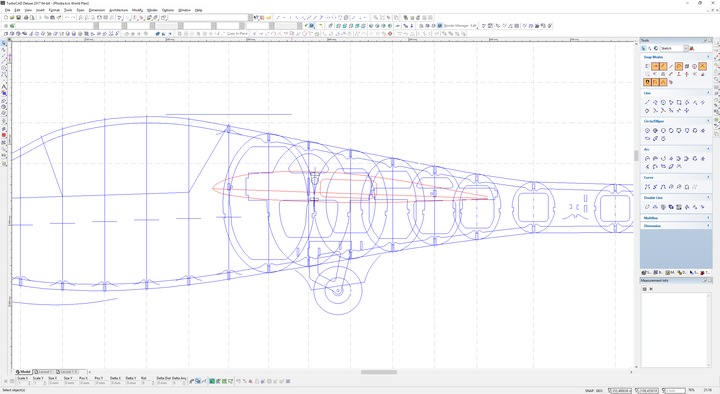Toggle the second highlighted snap mode button
The image size is (720, 394).
pos(663,67)
